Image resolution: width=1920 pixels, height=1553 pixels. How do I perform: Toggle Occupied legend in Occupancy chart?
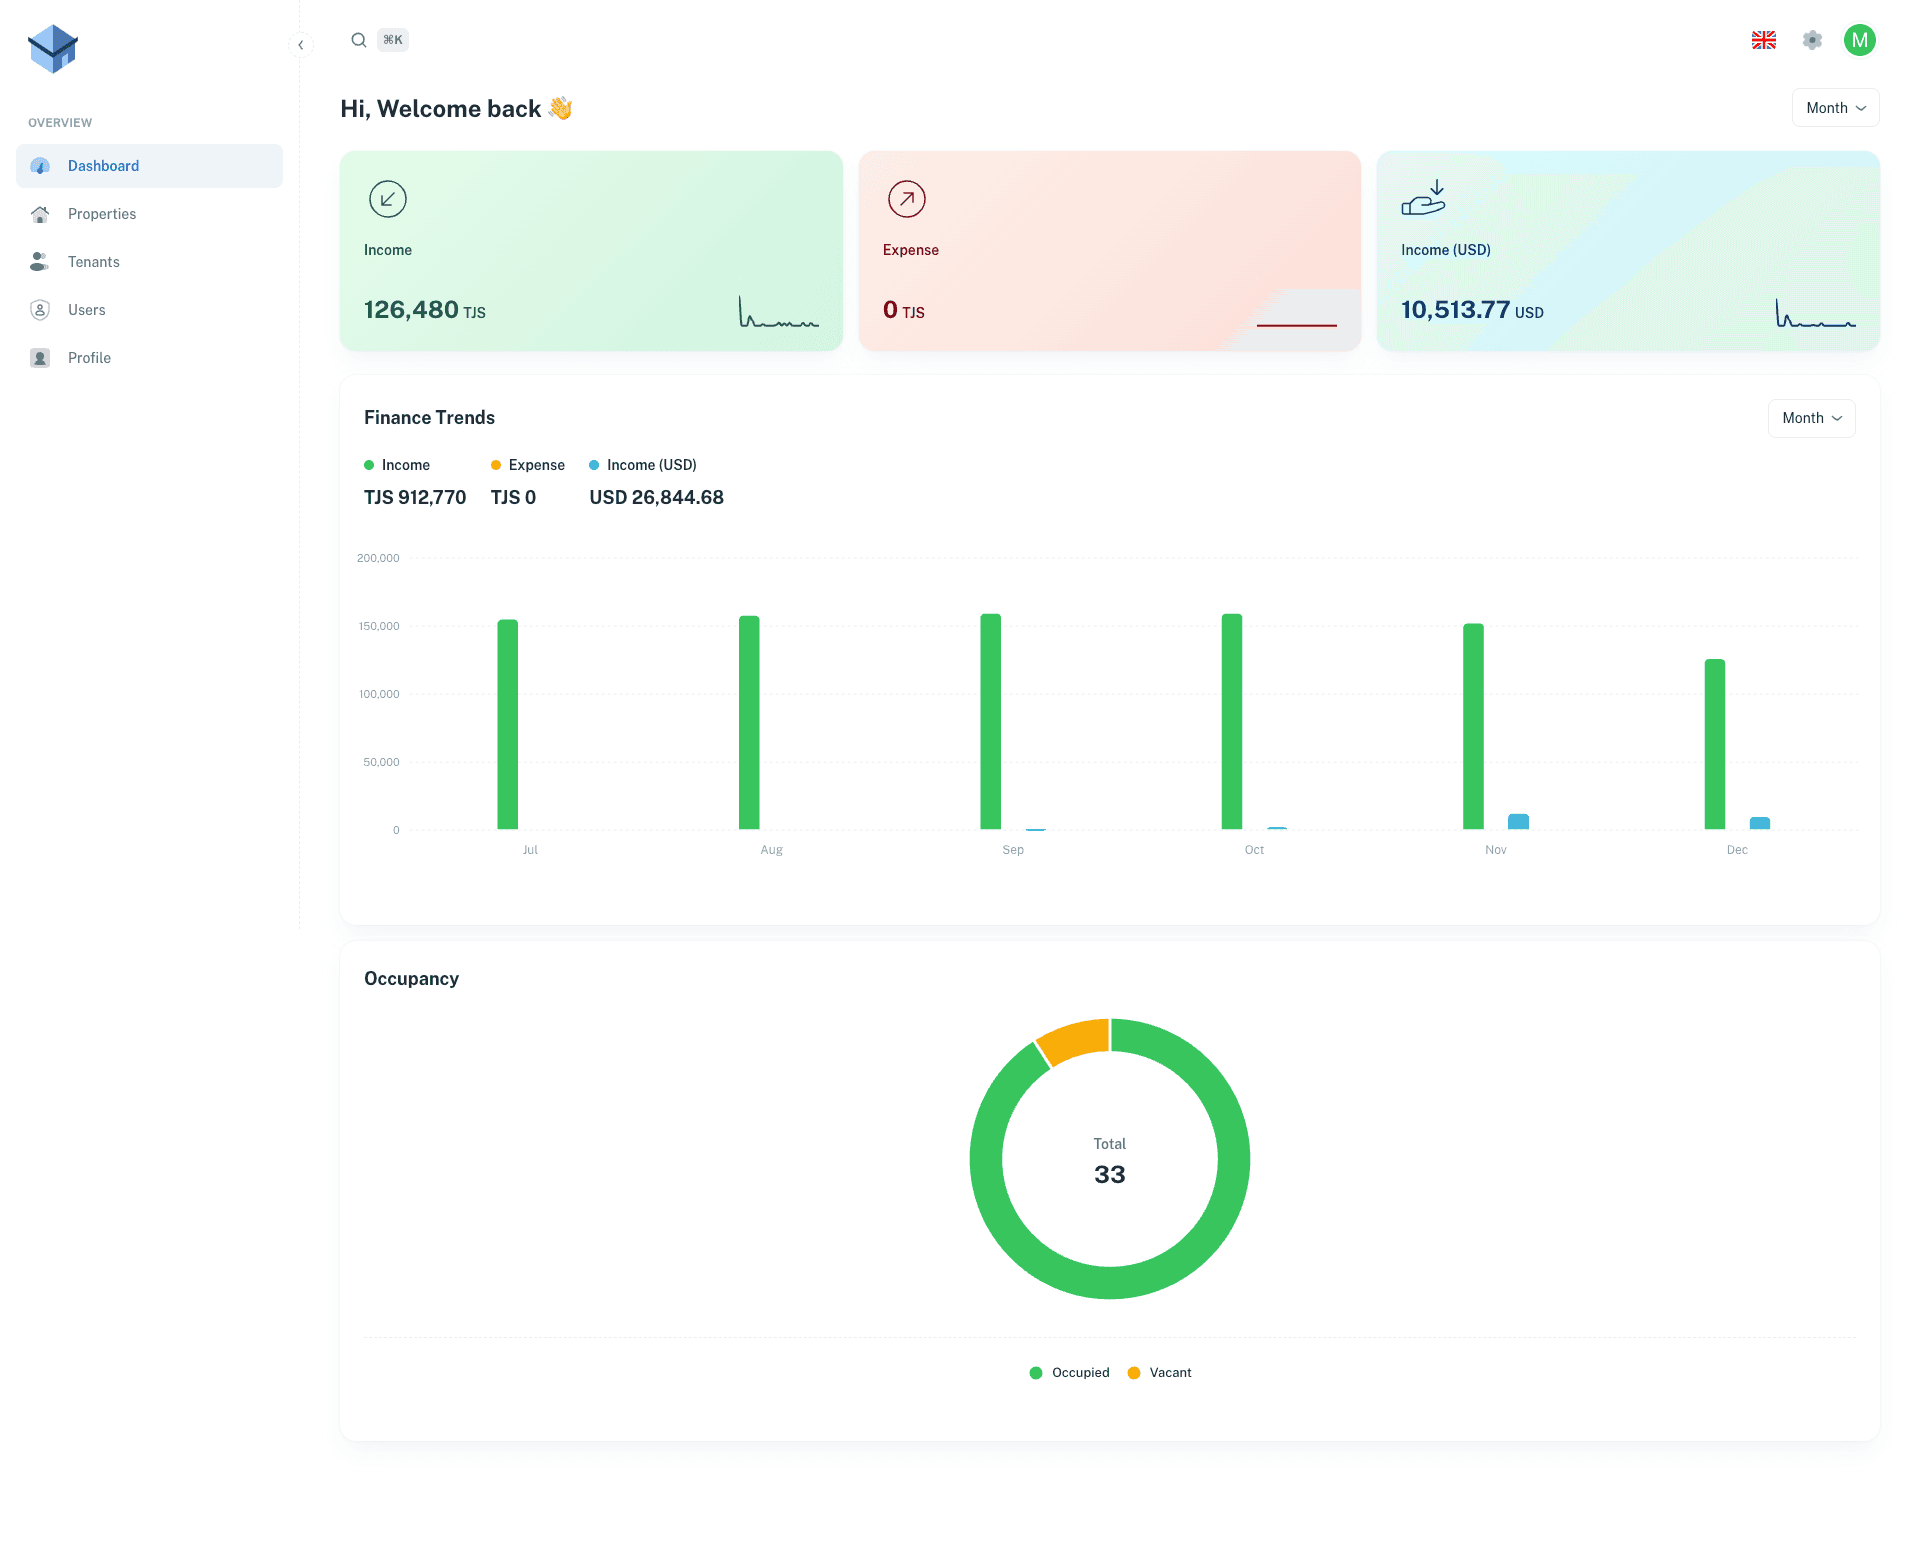1069,1372
